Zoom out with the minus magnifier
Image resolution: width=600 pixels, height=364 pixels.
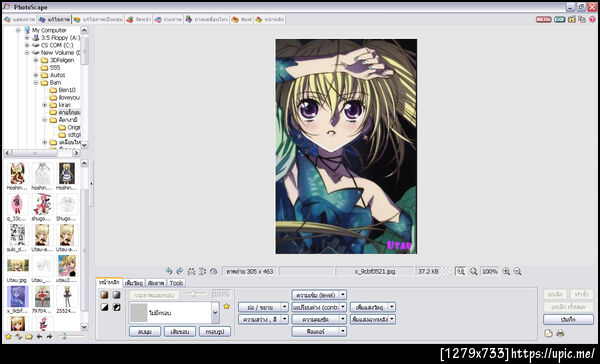tap(517, 271)
